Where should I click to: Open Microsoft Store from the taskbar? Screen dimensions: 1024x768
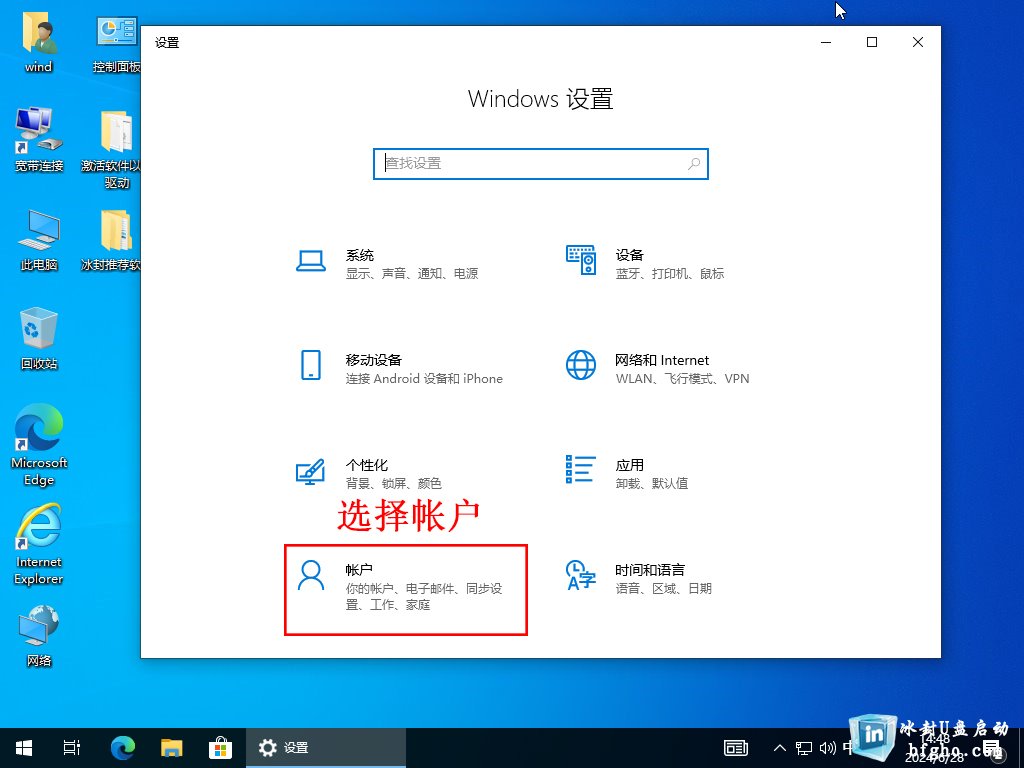[220, 748]
